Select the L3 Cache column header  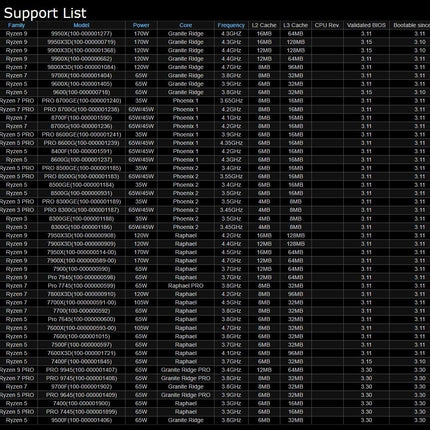(295, 25)
